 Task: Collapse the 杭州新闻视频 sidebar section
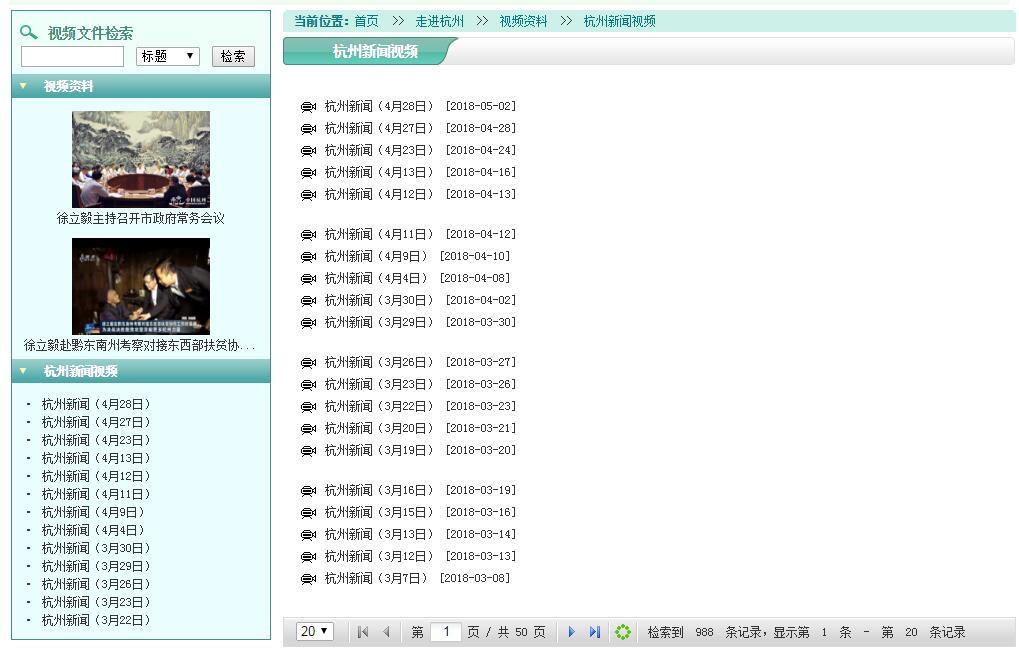click(23, 371)
